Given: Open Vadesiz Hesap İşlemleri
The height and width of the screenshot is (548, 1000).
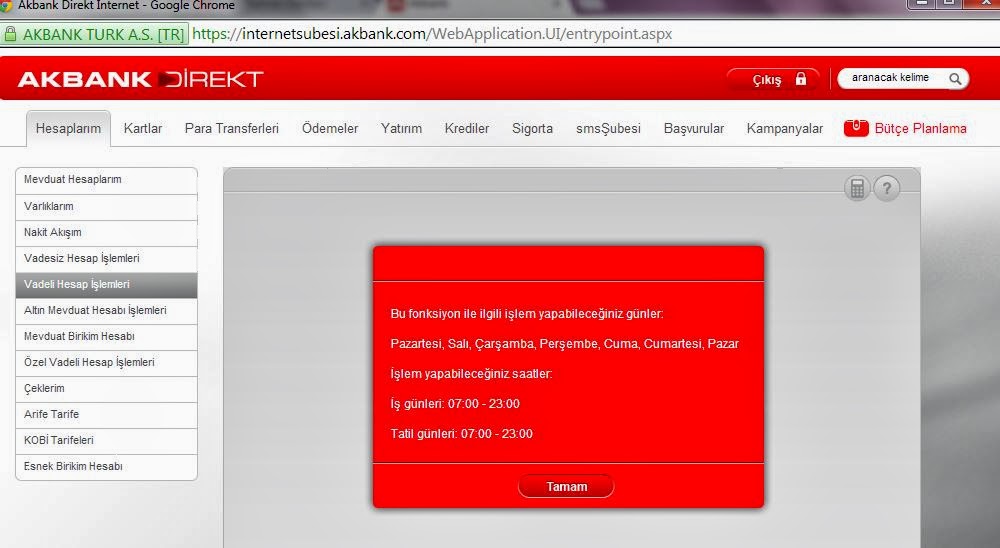Looking at the screenshot, I should point(106,259).
